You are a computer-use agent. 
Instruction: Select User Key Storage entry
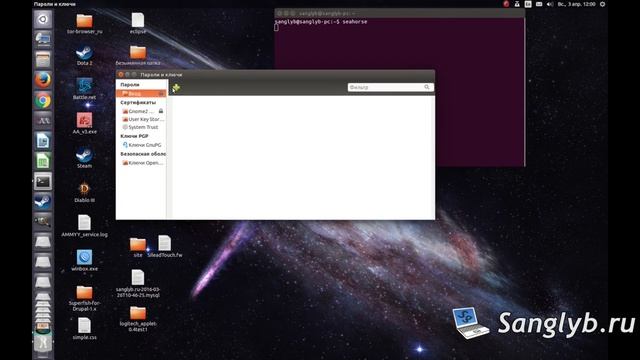[143, 119]
